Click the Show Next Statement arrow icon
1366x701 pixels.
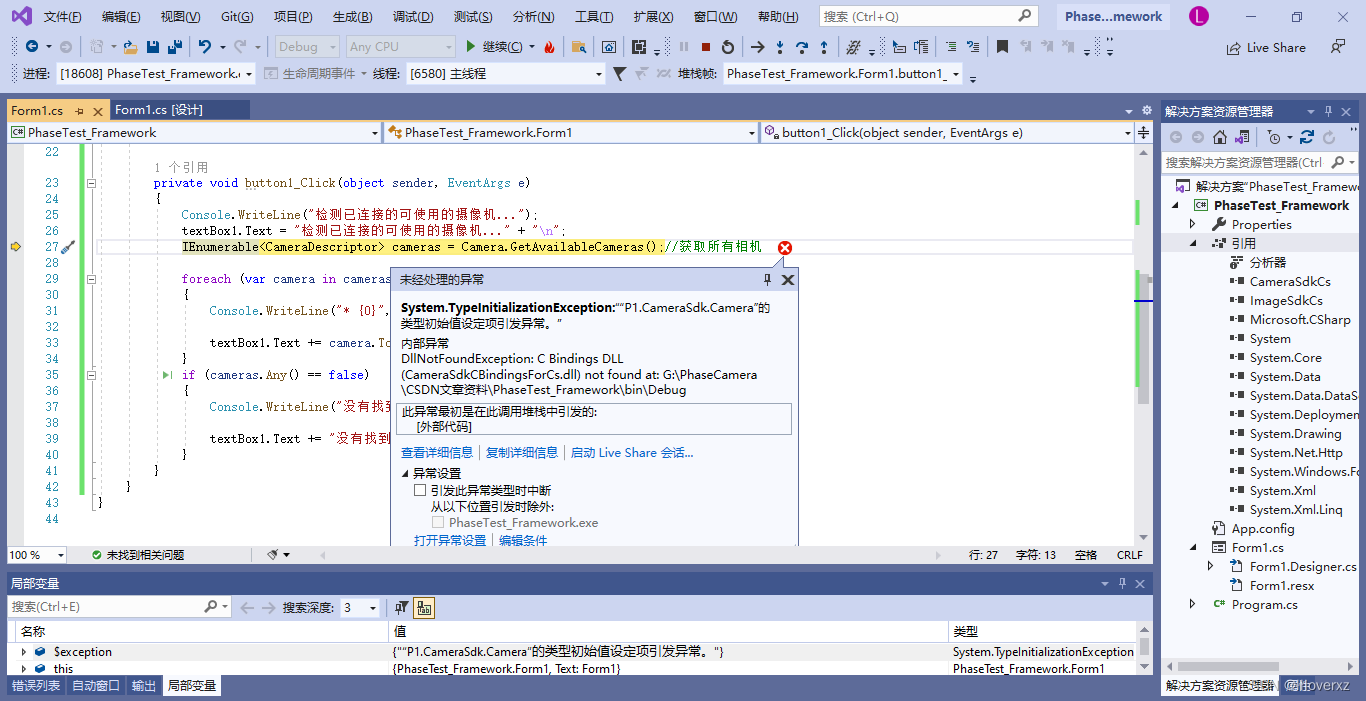pyautogui.click(x=758, y=47)
